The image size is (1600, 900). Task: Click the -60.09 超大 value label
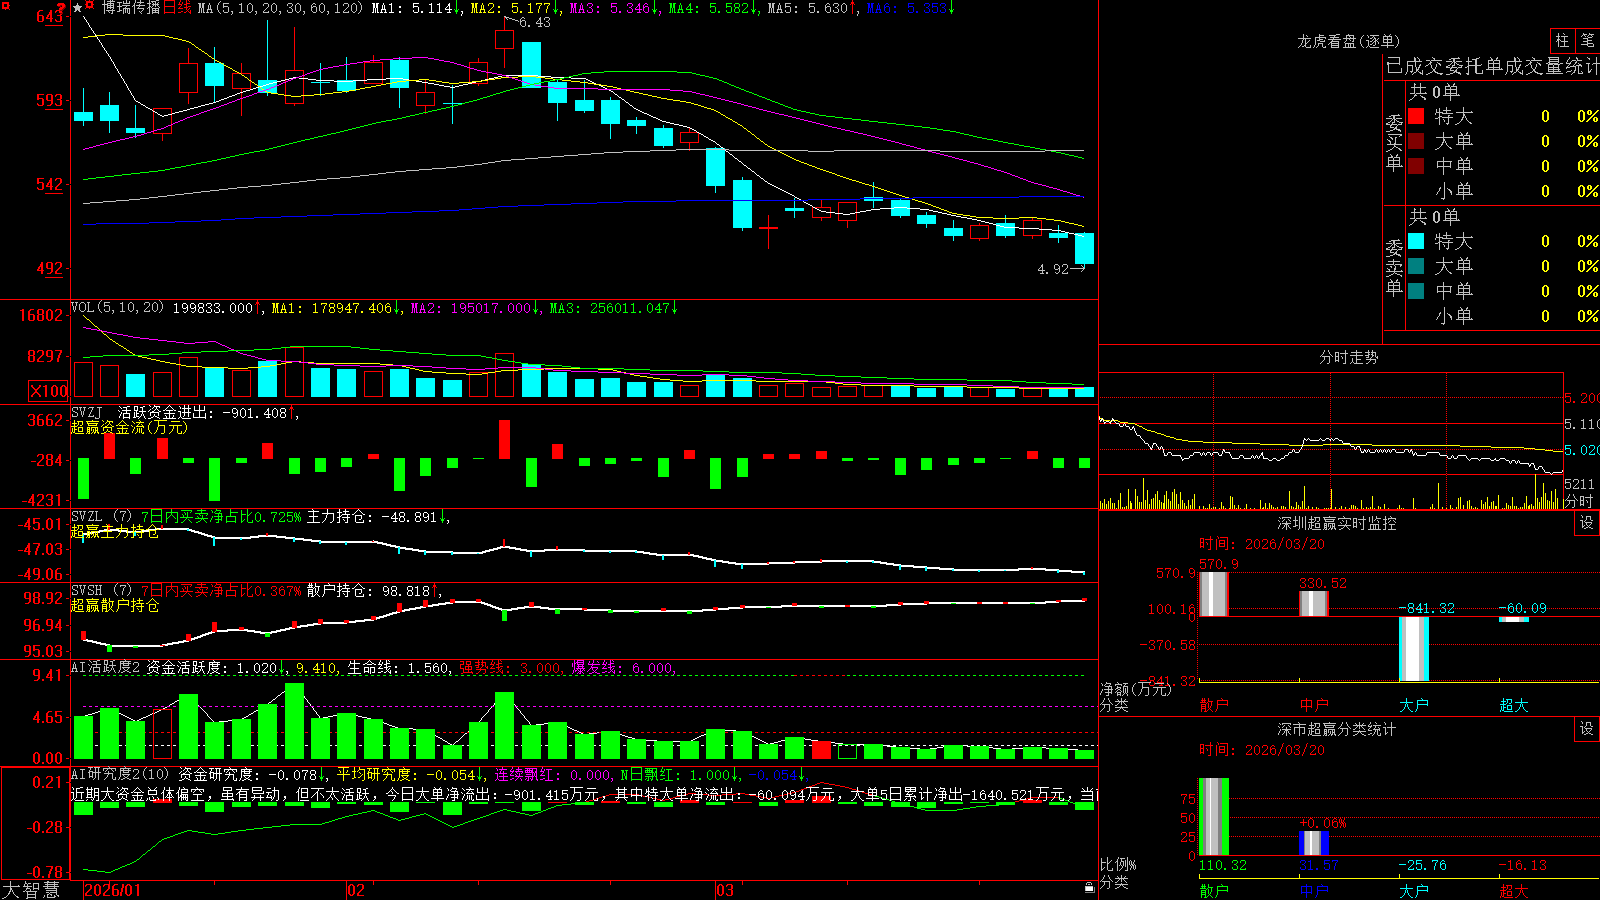(1522, 608)
